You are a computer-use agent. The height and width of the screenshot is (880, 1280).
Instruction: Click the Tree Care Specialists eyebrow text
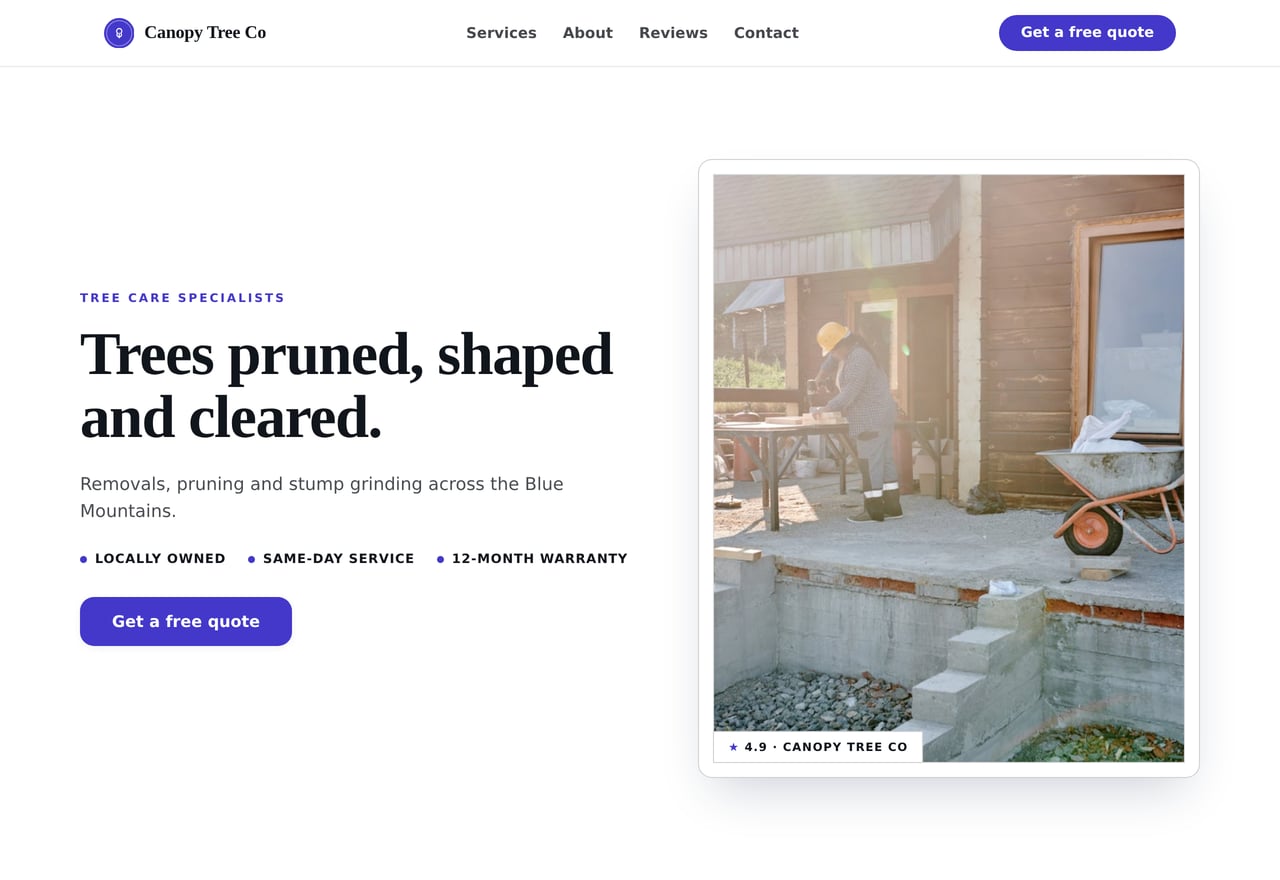[182, 298]
